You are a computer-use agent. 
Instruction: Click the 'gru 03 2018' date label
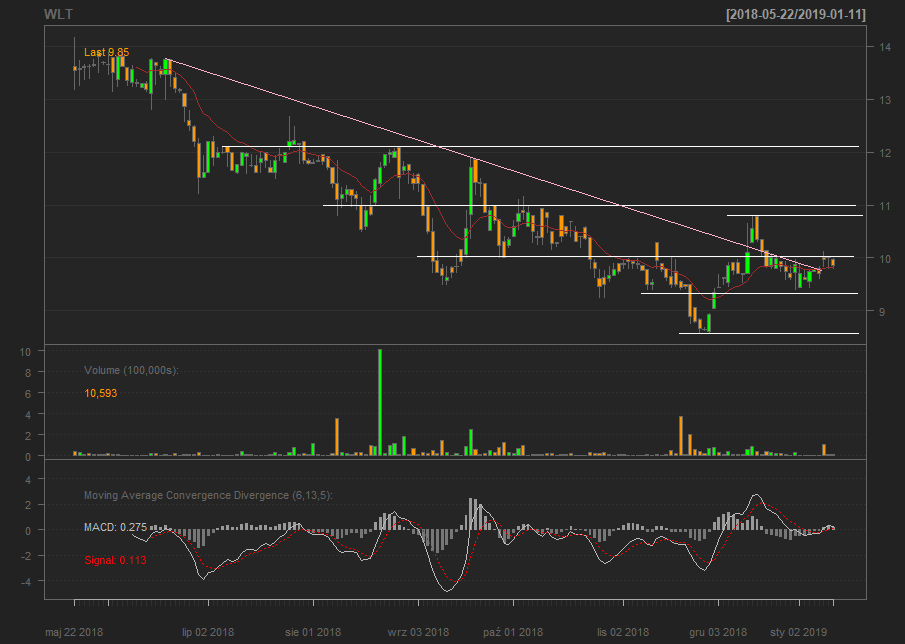click(x=717, y=632)
